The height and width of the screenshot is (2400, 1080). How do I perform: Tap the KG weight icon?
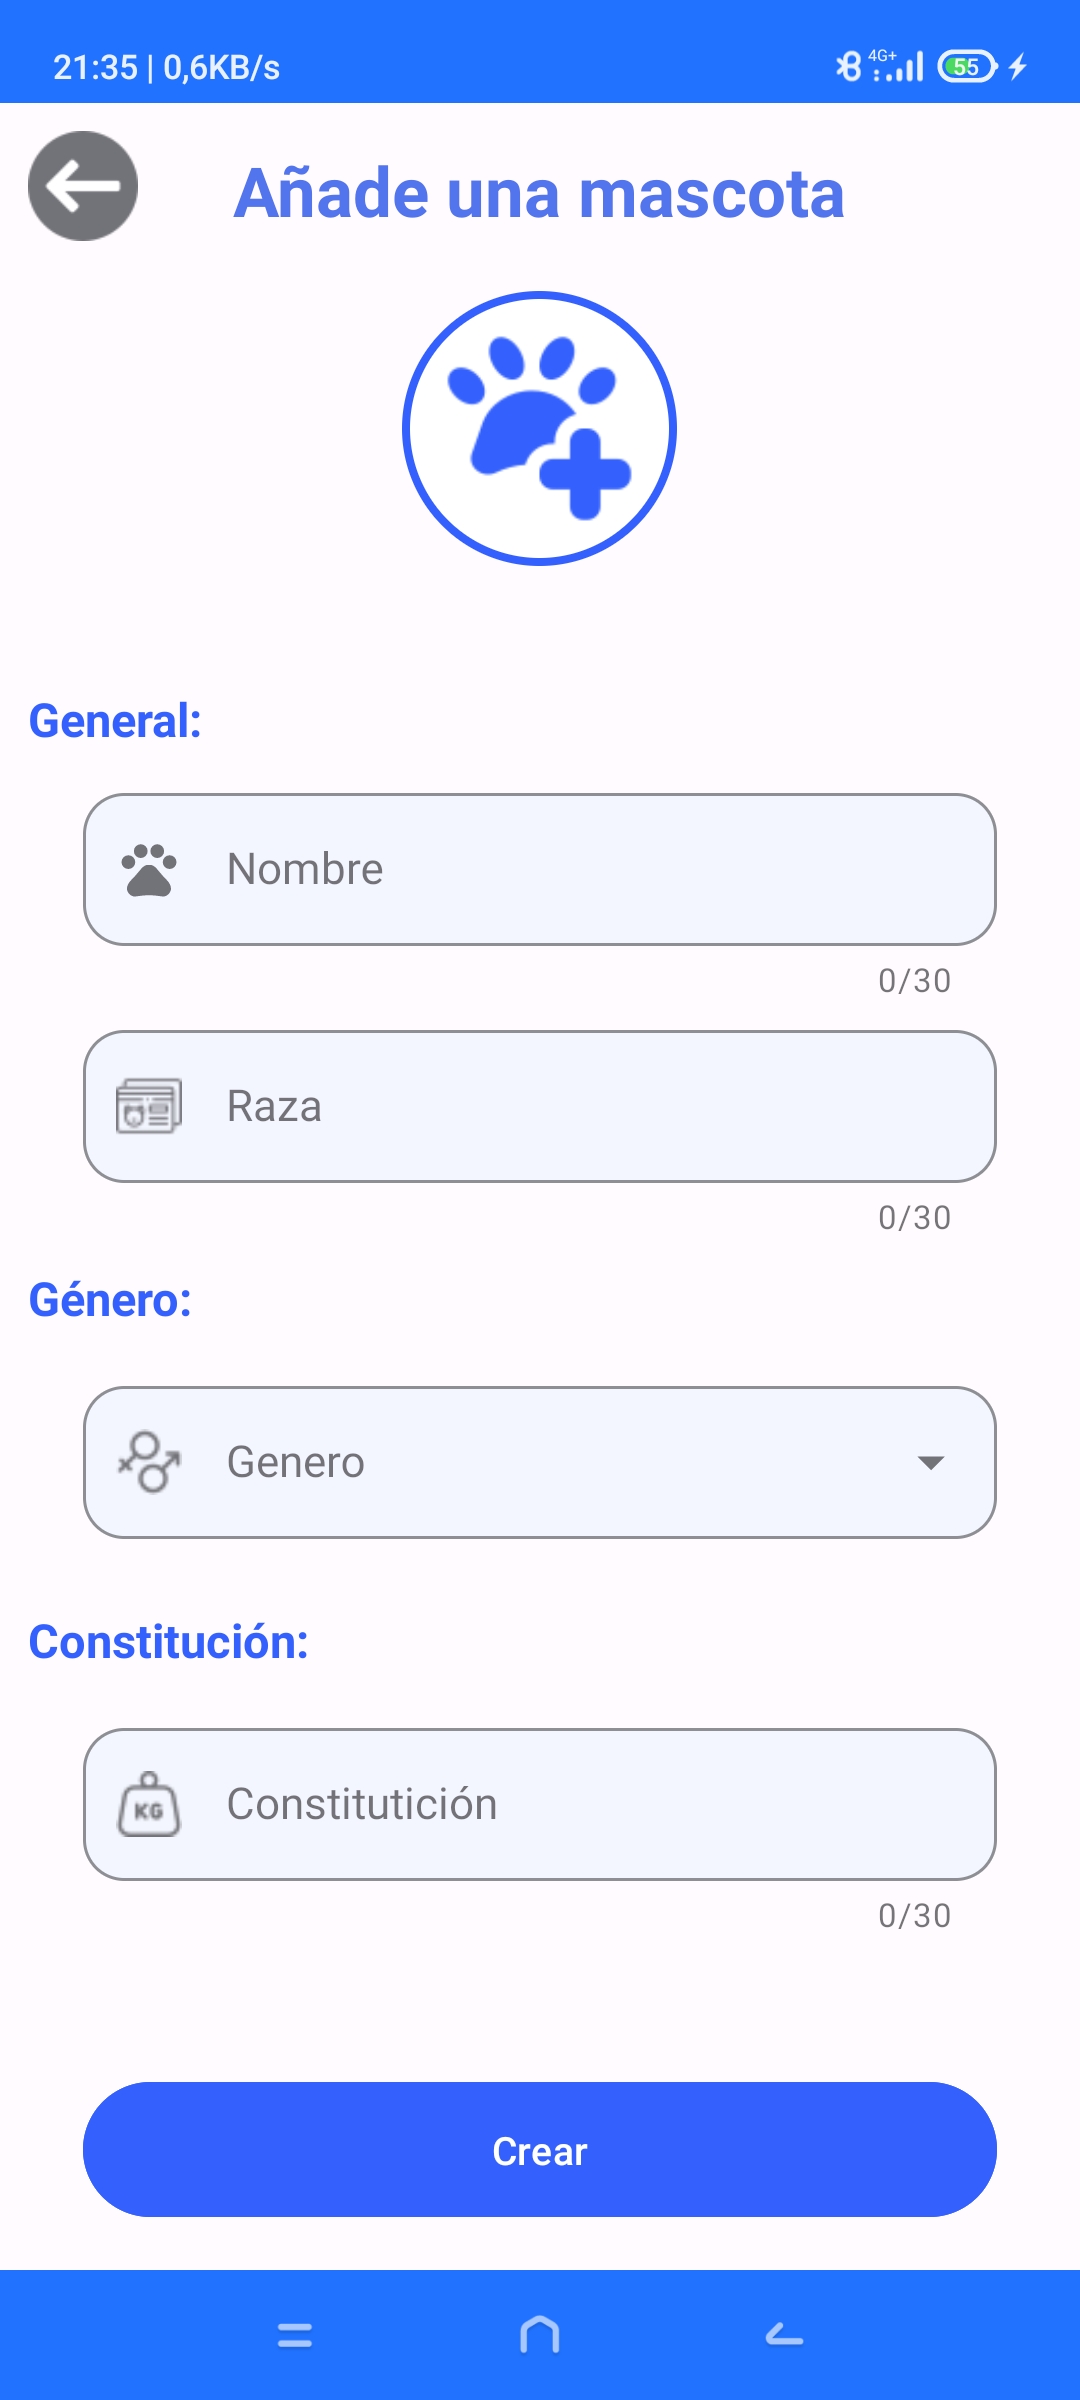(x=149, y=1805)
